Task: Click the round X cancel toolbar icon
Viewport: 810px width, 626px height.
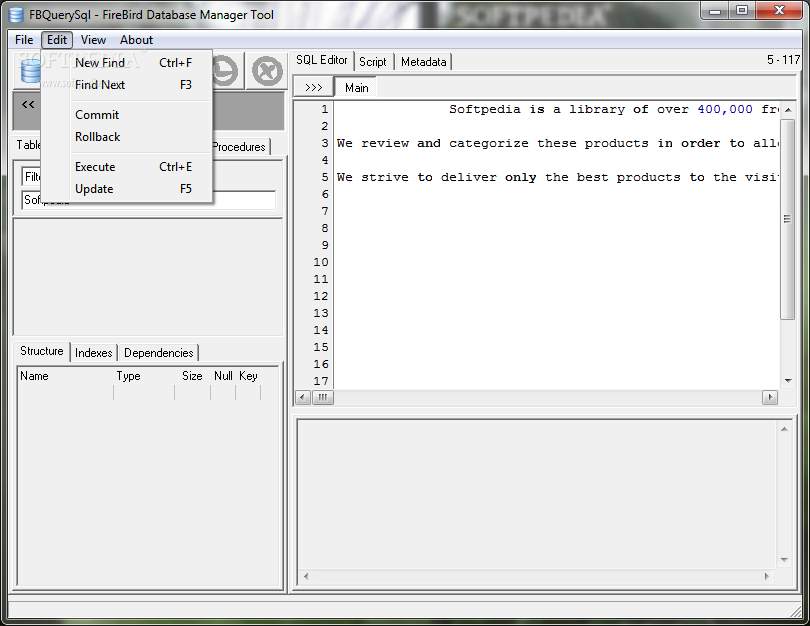Action: coord(267,71)
